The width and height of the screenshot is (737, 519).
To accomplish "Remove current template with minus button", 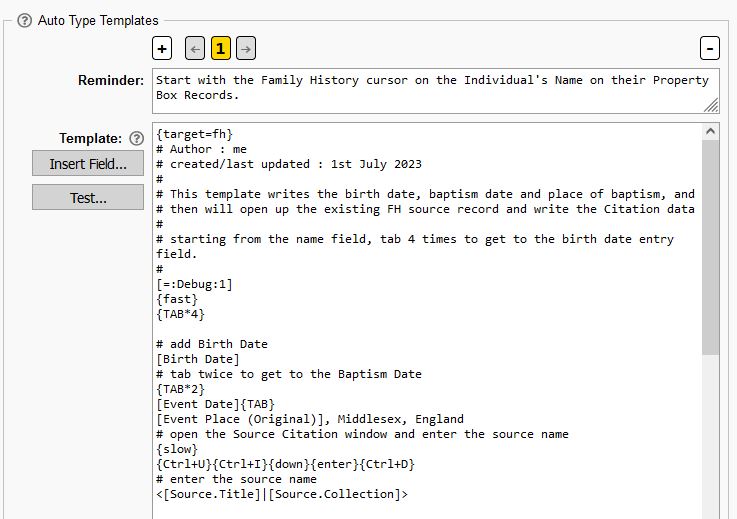I will pos(709,48).
